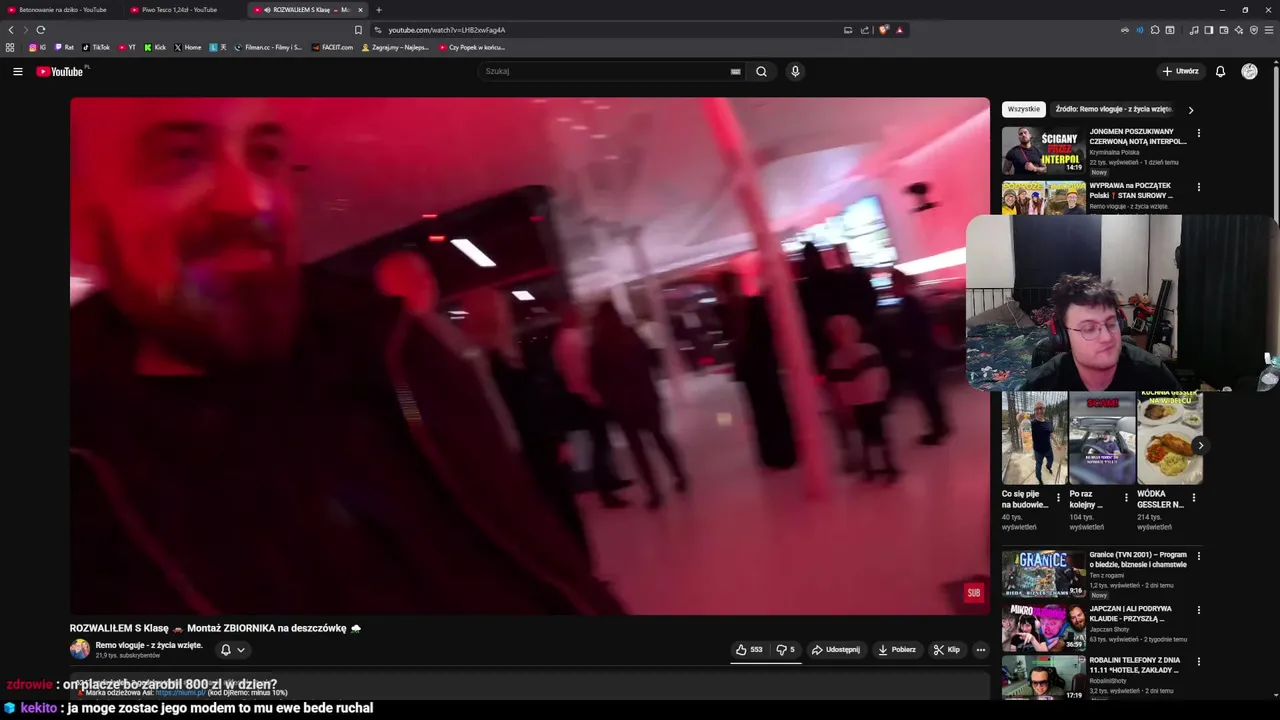
Task: Click the SUB watermark on video
Action: pos(974,593)
